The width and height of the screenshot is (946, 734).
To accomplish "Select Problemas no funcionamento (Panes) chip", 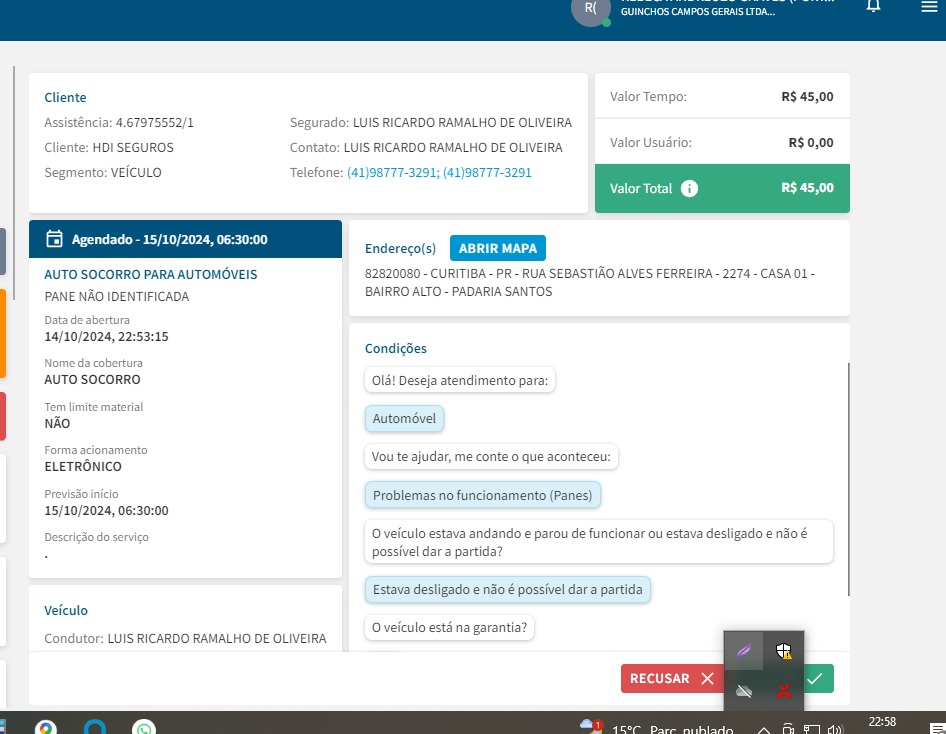I will click(483, 495).
